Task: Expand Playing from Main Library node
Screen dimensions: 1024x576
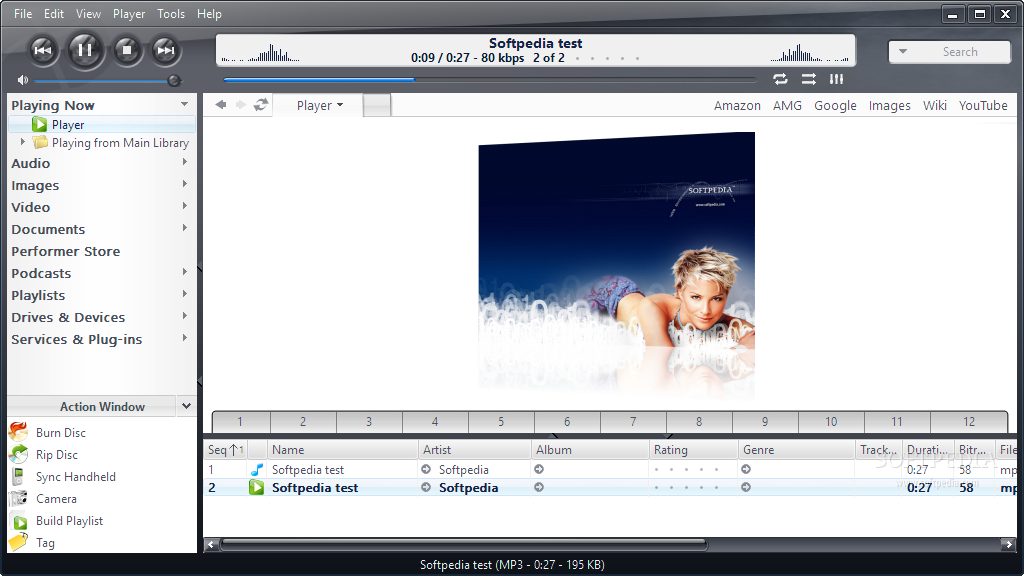Action: point(23,142)
